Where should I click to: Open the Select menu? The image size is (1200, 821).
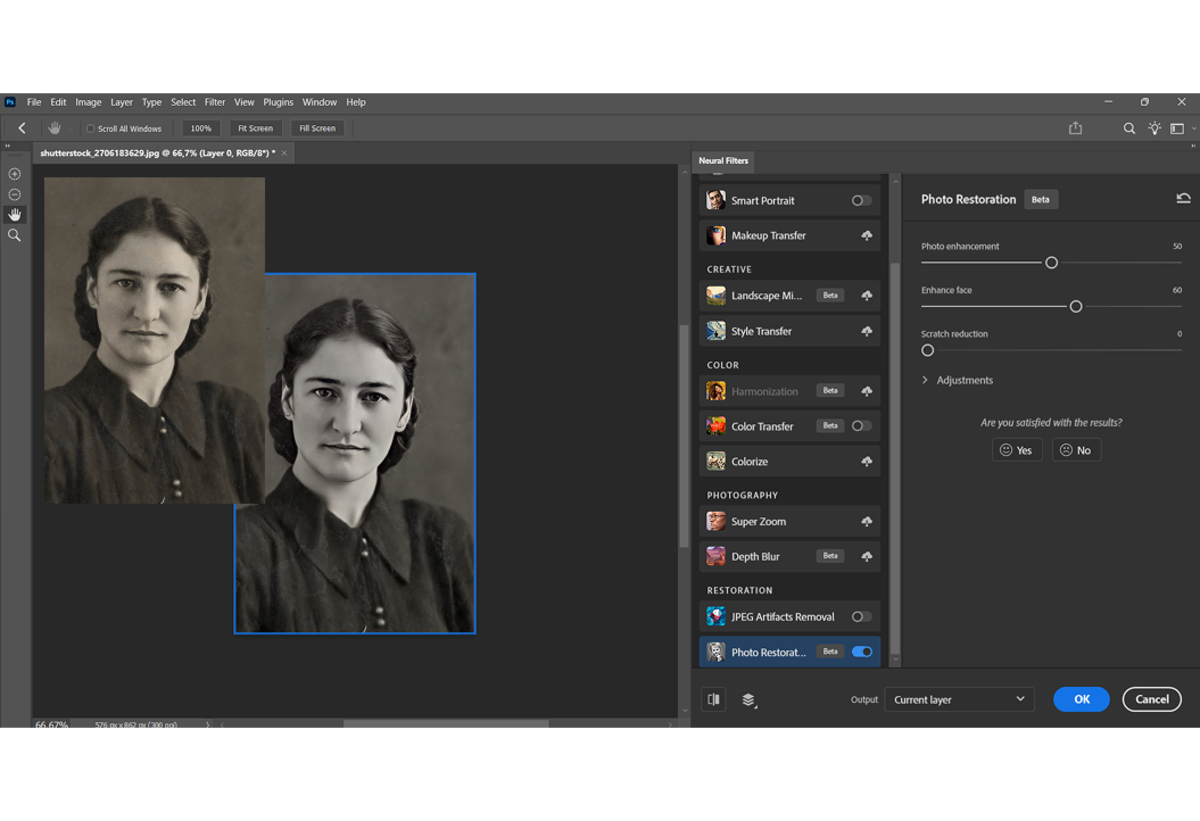tap(183, 102)
